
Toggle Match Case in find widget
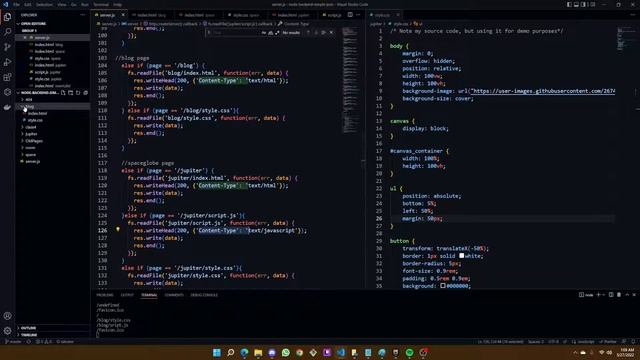264,32
